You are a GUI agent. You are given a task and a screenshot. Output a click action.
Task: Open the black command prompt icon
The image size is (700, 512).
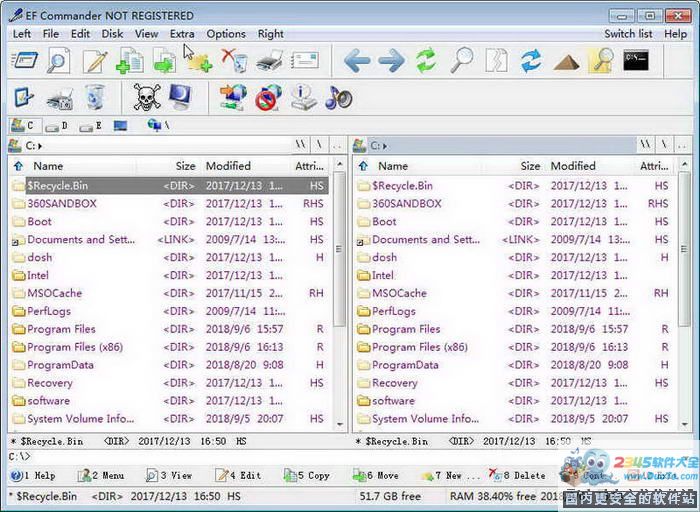636,60
